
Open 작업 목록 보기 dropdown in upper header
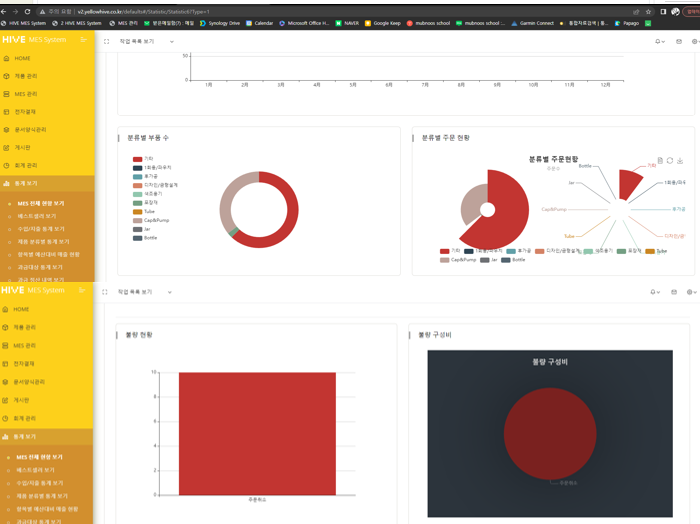(x=146, y=42)
